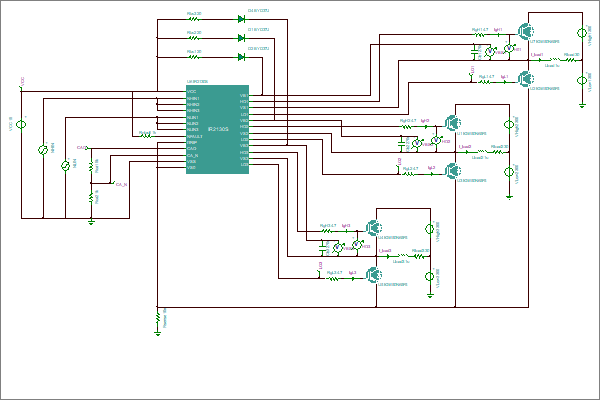Viewport: 600px width, 400px height.
Task: Select the Rsense resistor at the bottom
Action: (157, 318)
